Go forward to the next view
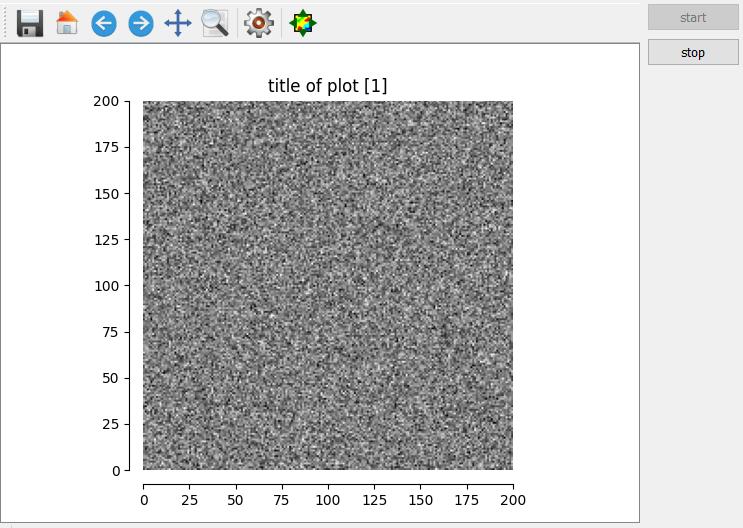Viewport: 743px width, 528px height. [x=141, y=23]
